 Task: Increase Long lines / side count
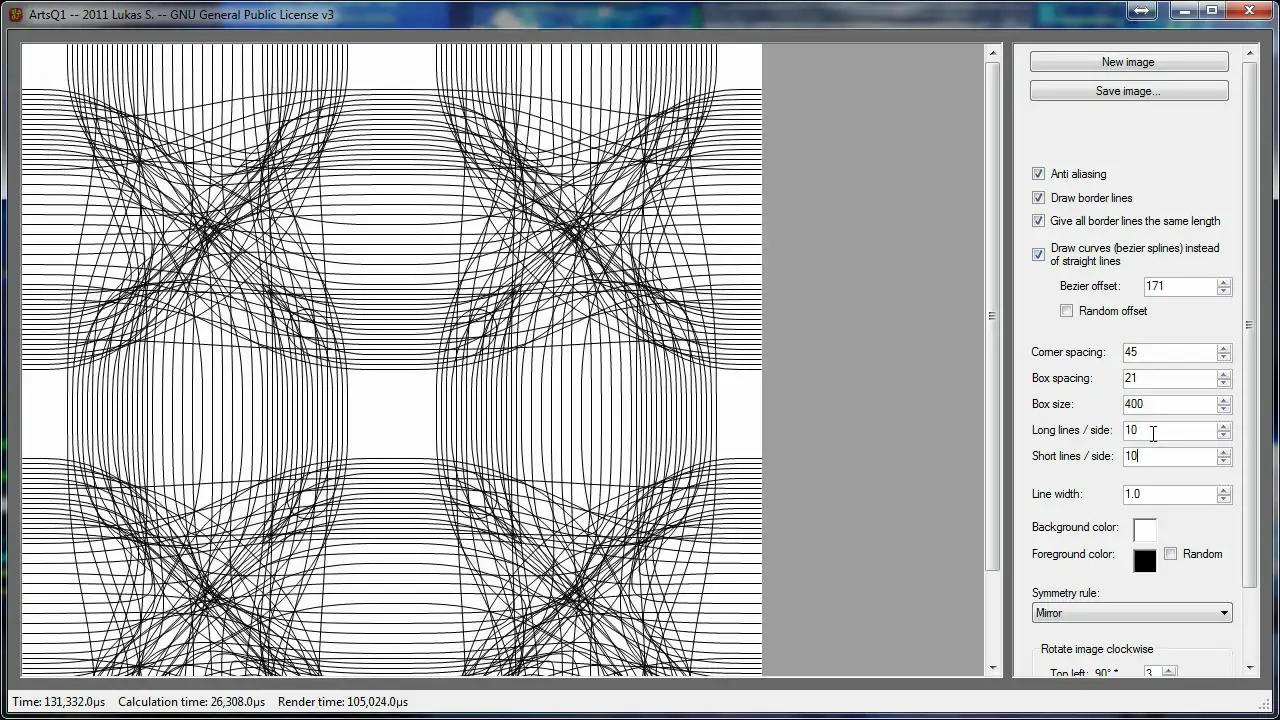(x=1224, y=426)
